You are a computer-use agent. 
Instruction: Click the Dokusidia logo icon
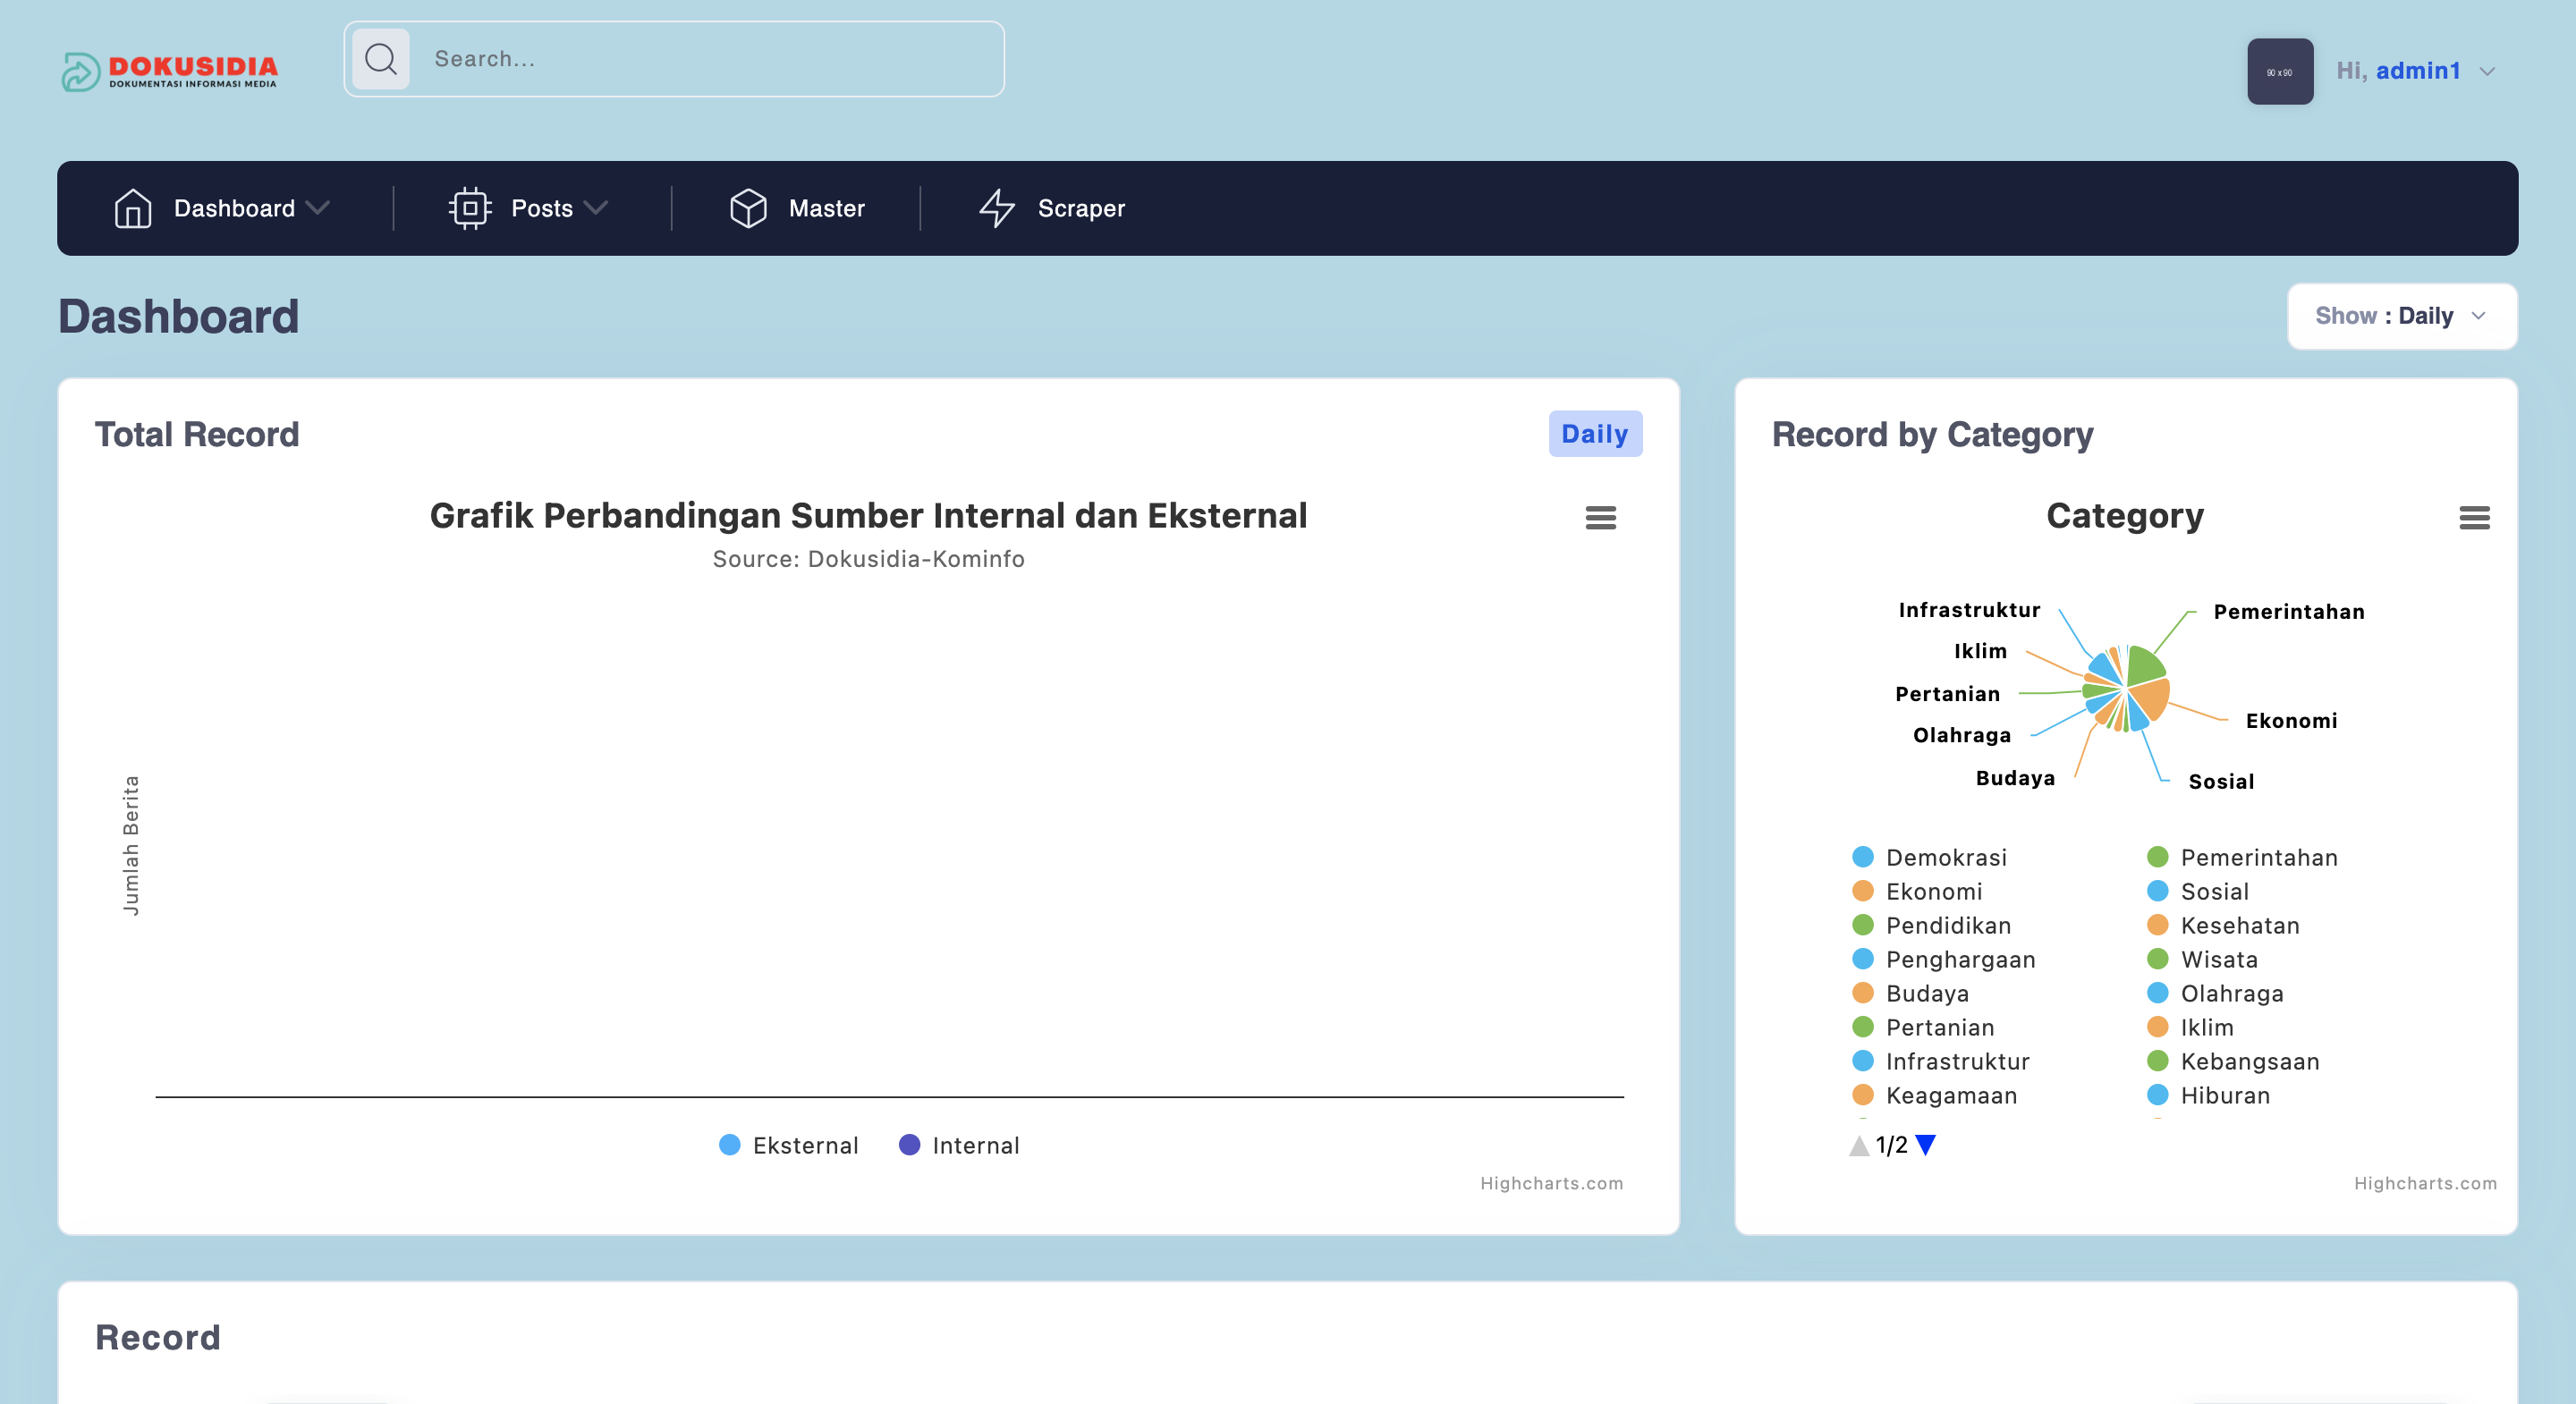click(80, 71)
